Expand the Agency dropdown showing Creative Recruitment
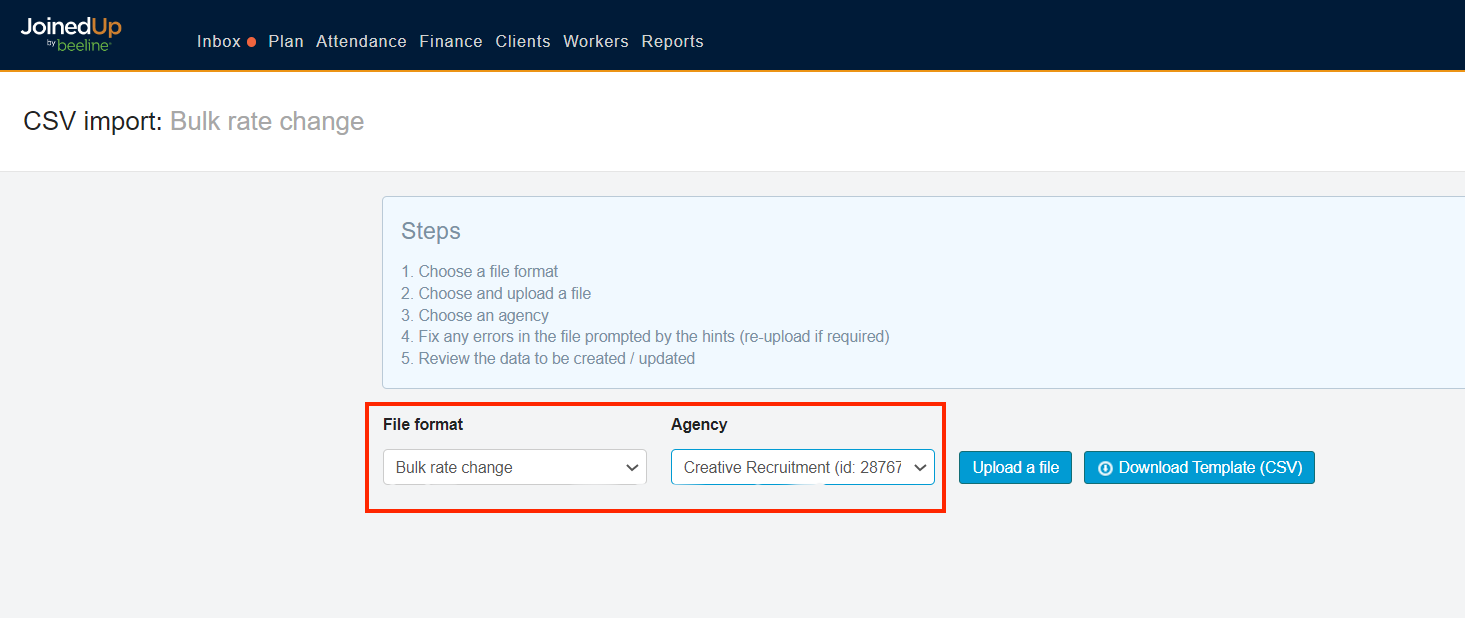 point(802,467)
